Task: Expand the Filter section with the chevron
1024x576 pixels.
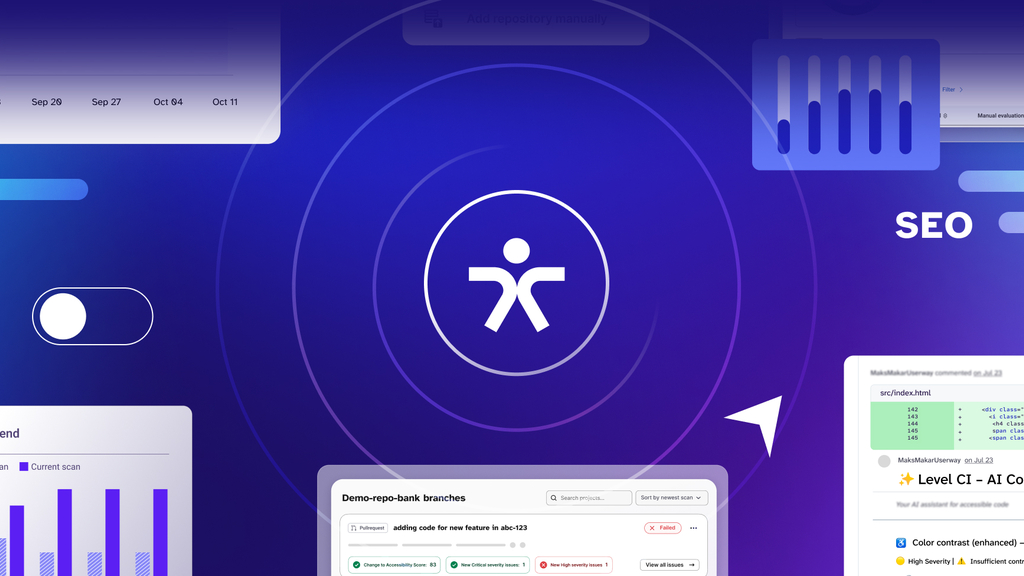Action: 962,89
